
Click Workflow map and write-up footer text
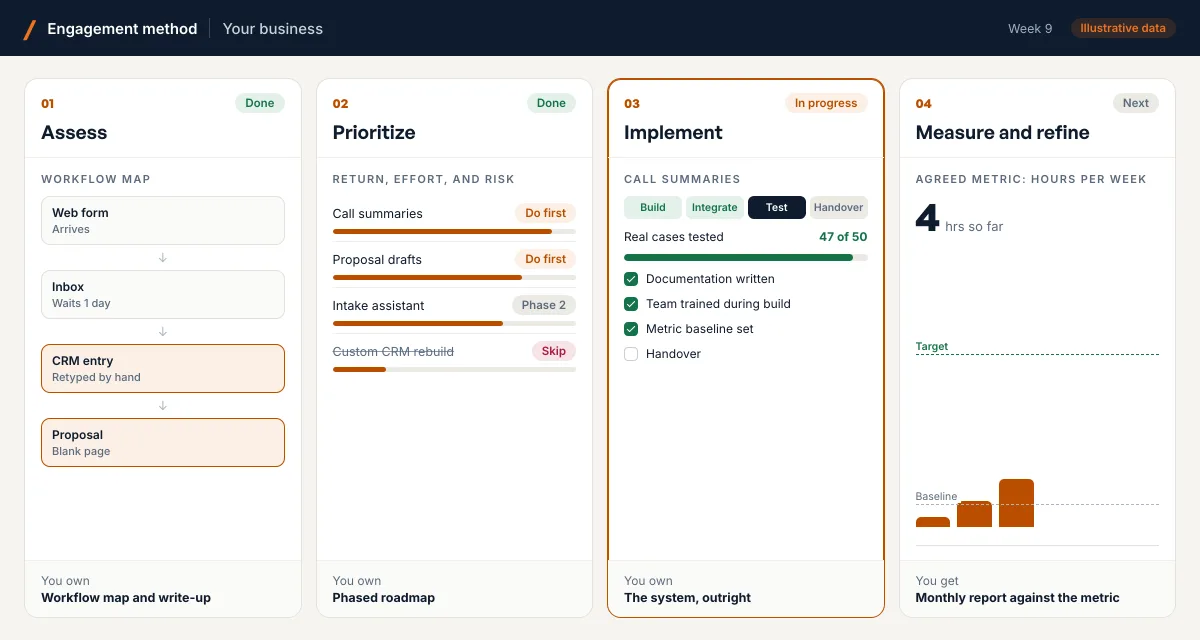(x=126, y=598)
